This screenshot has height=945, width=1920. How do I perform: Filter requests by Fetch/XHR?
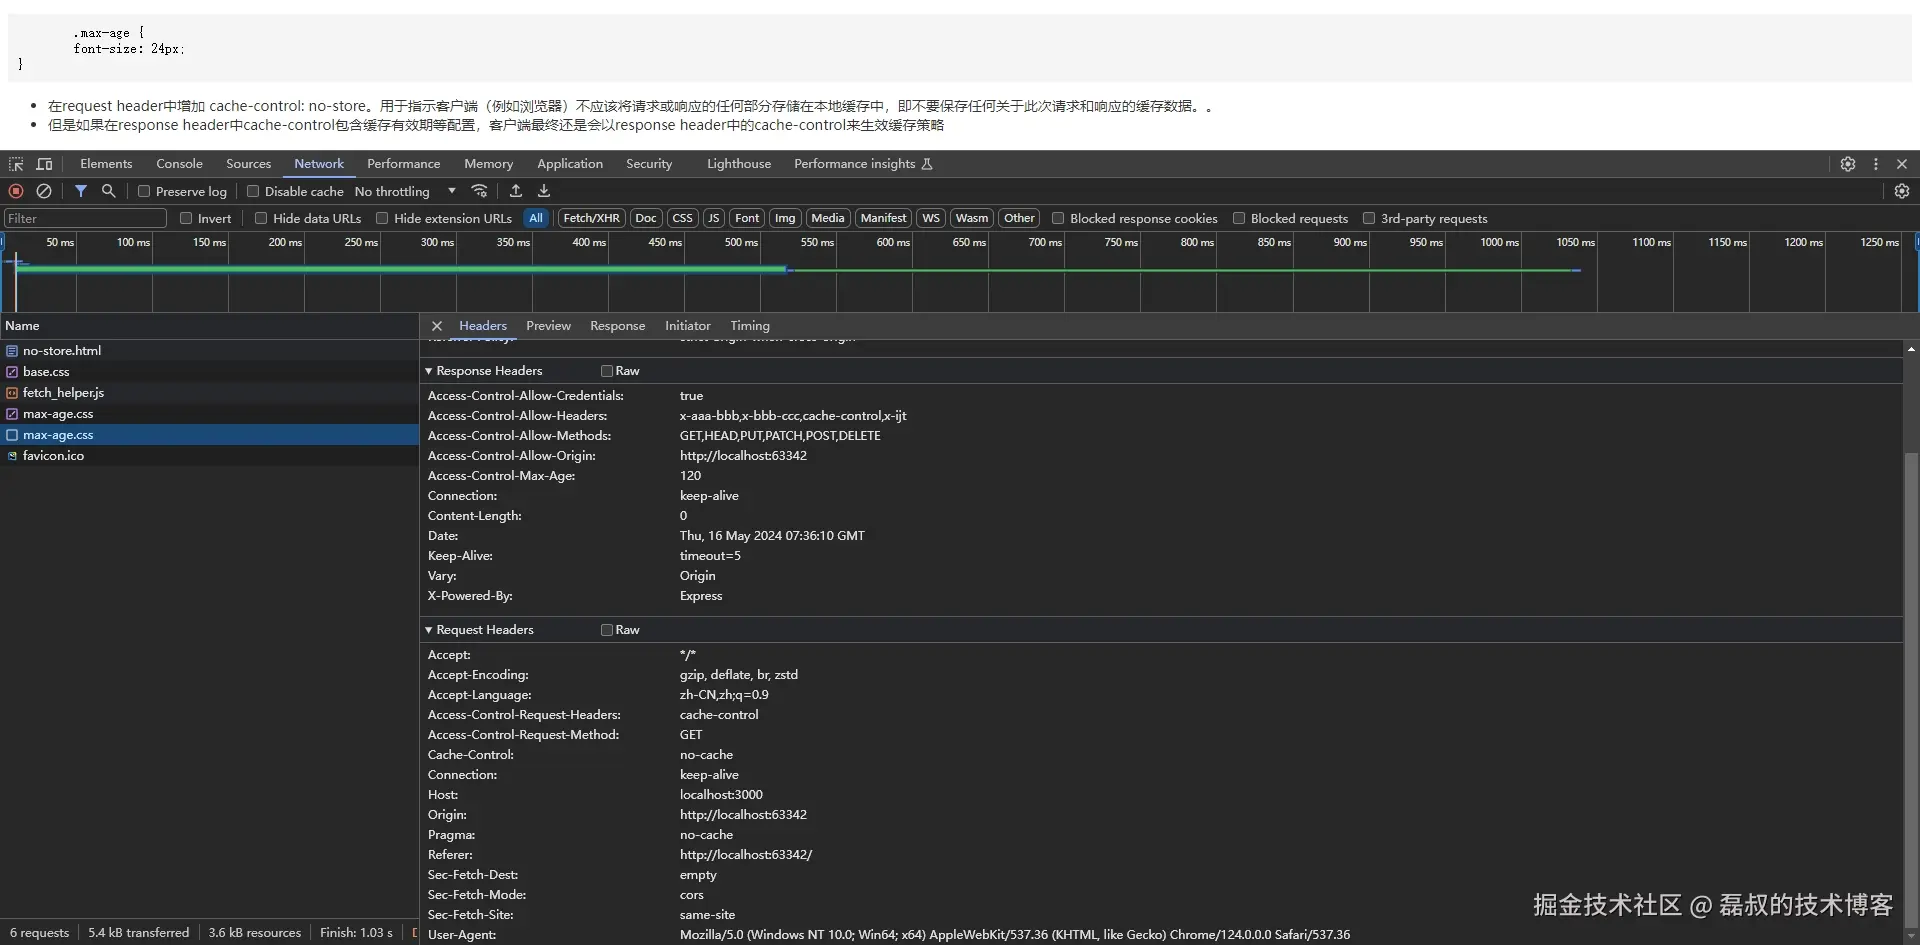[x=591, y=218]
